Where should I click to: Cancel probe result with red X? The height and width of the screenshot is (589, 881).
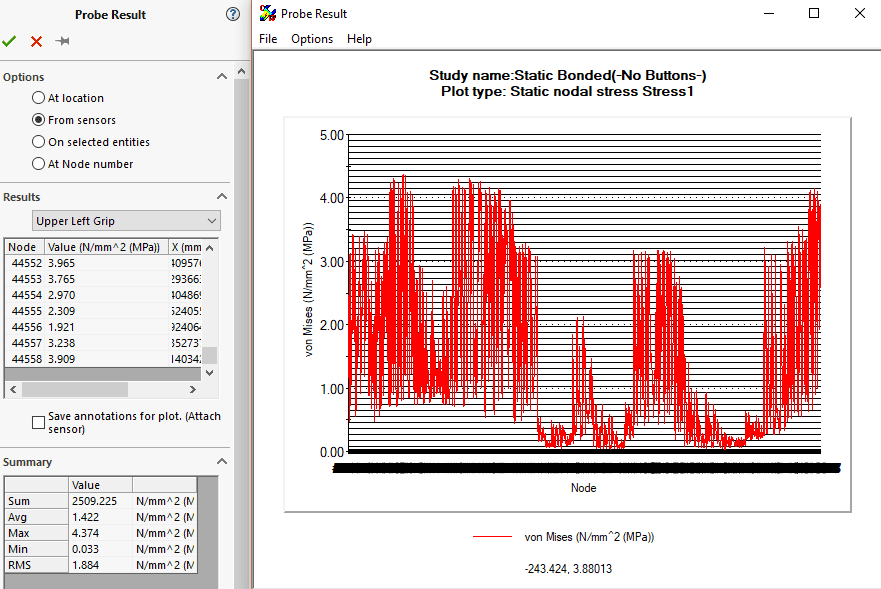pyautogui.click(x=37, y=41)
